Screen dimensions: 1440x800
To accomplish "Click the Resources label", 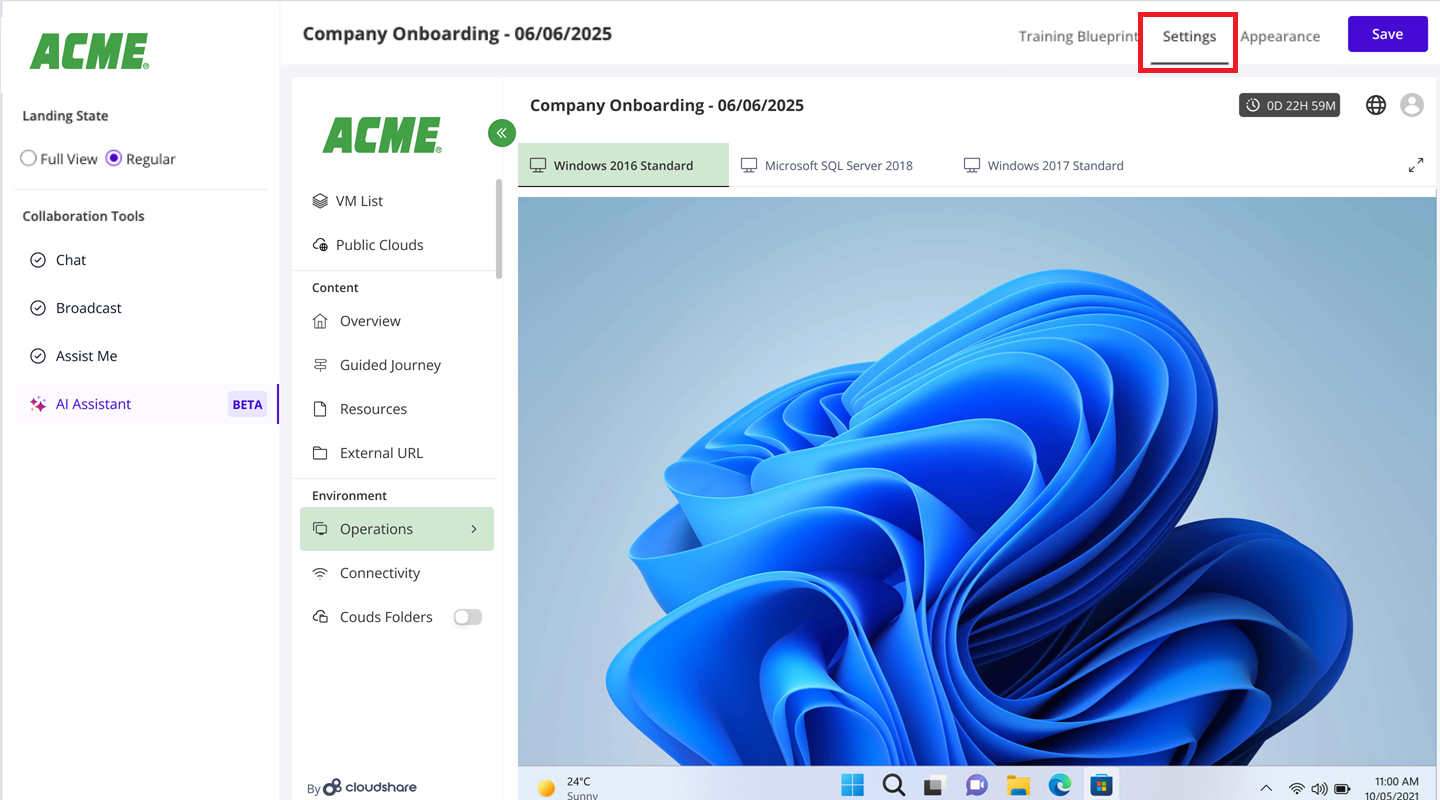I will [x=373, y=409].
